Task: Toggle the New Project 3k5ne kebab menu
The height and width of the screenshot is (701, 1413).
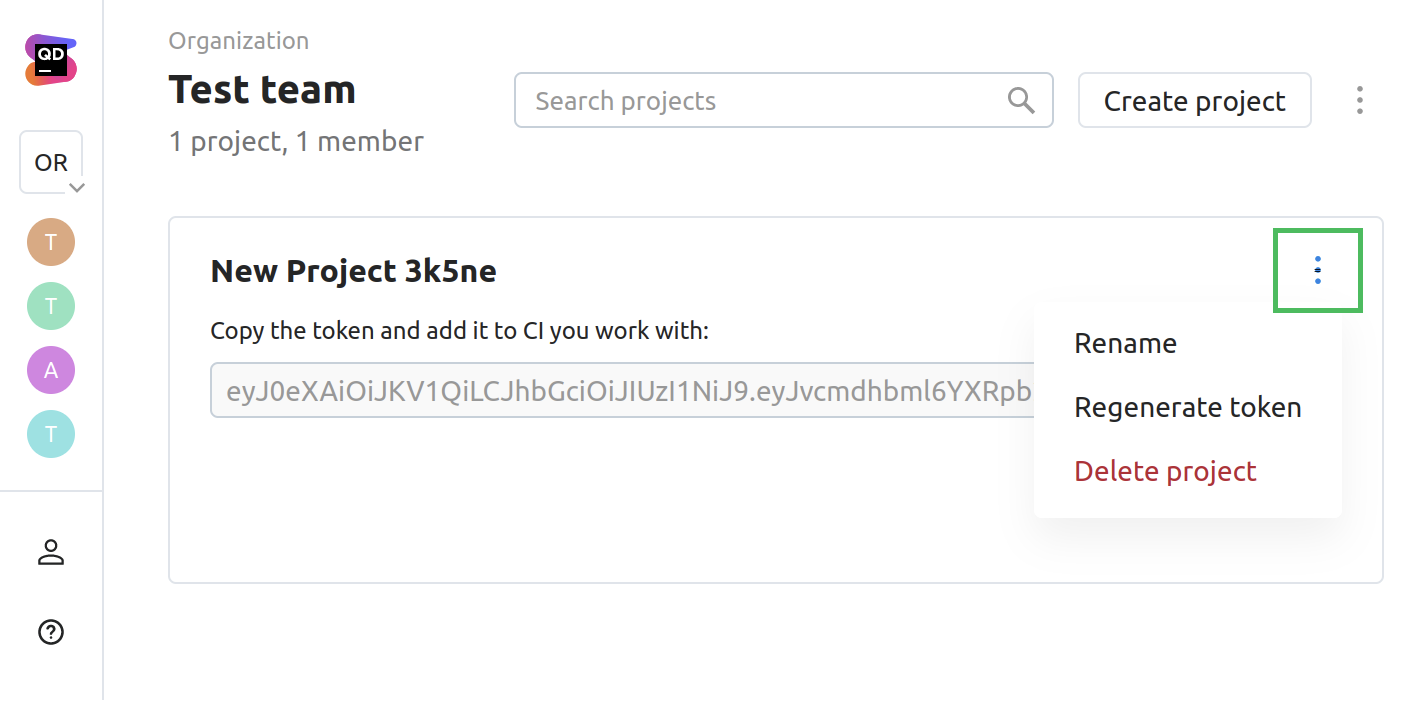Action: (x=1318, y=270)
